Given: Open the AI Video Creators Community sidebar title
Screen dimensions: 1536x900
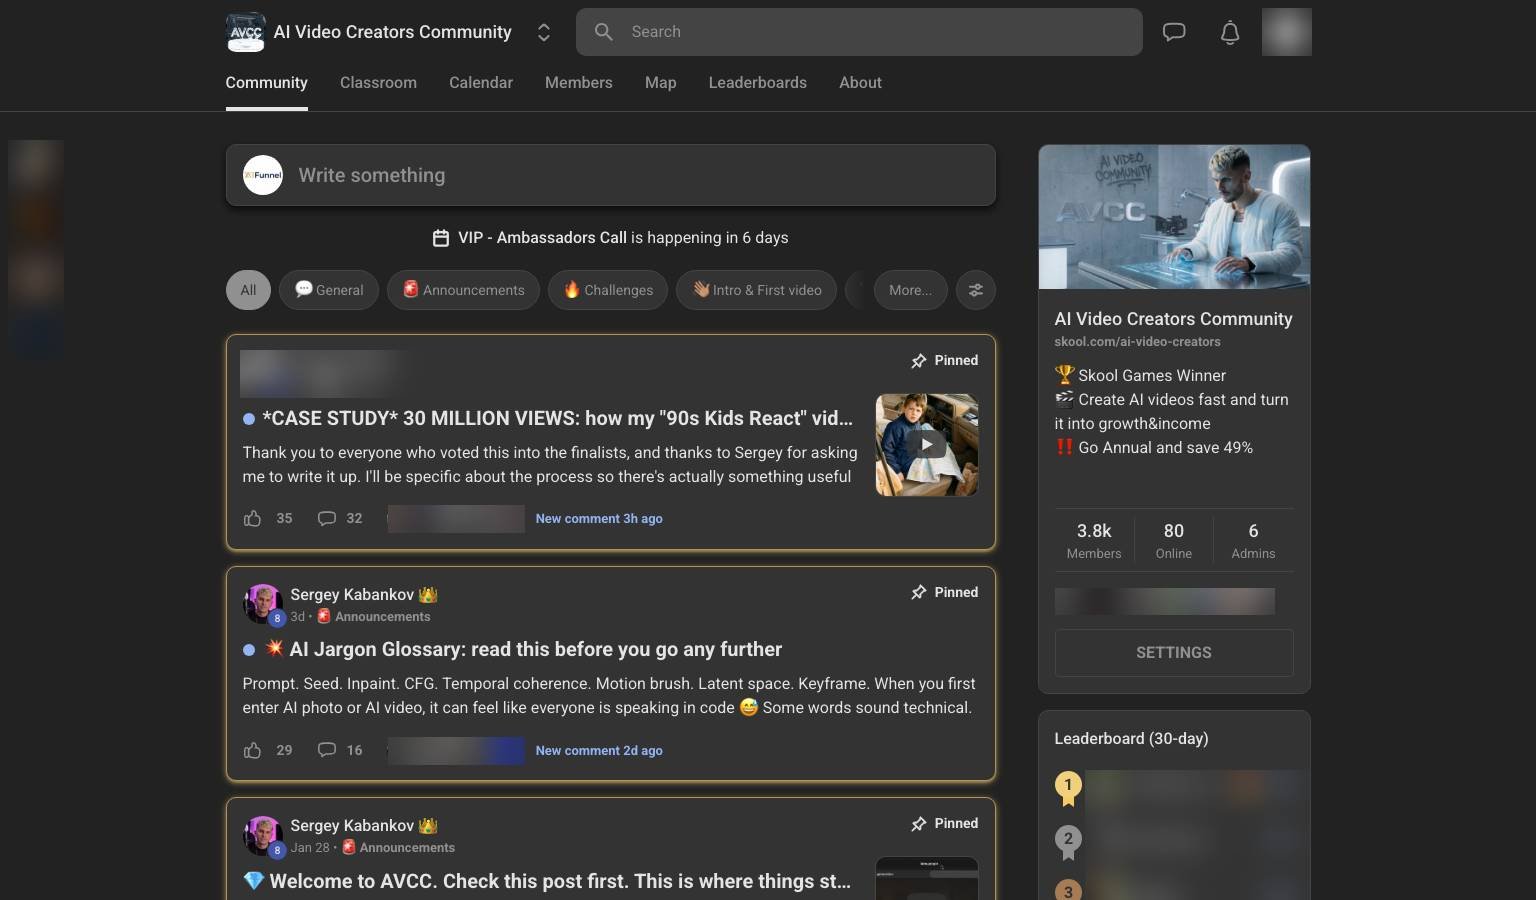Looking at the screenshot, I should 1173,319.
